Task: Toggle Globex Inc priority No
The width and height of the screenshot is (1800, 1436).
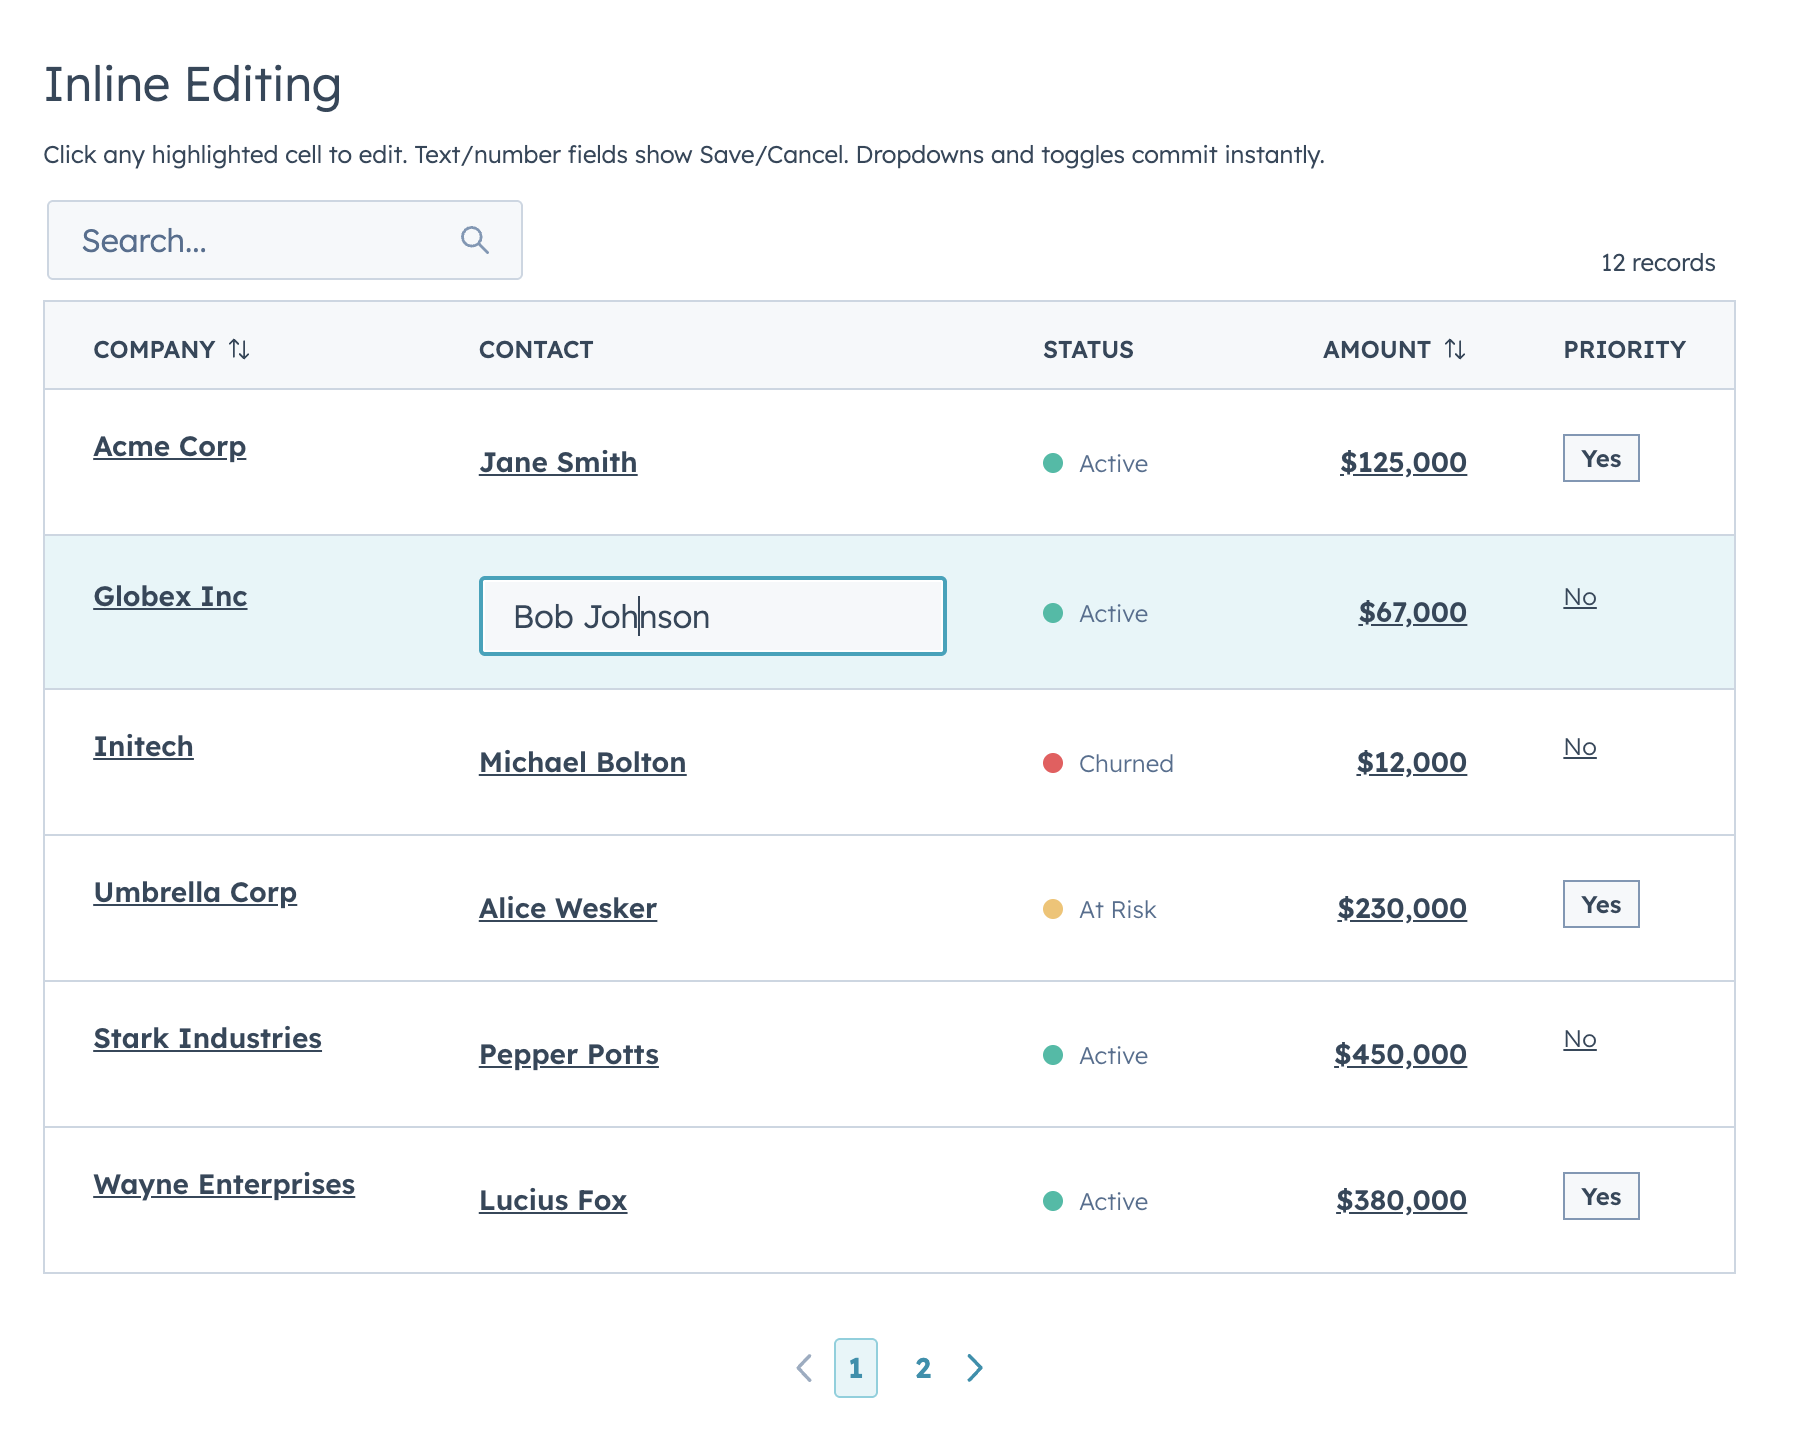Action: [x=1580, y=597]
